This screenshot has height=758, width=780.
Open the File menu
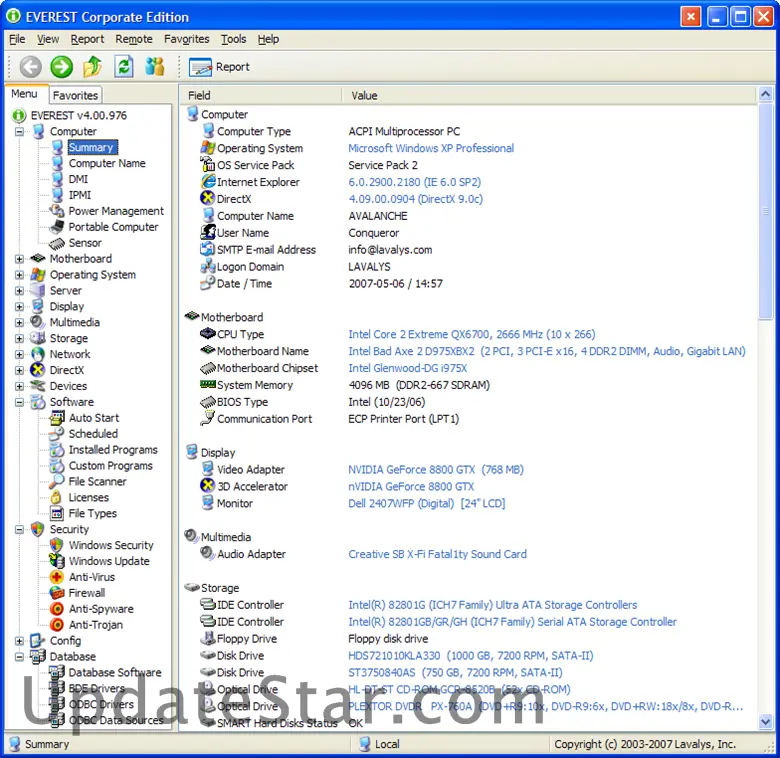17,39
